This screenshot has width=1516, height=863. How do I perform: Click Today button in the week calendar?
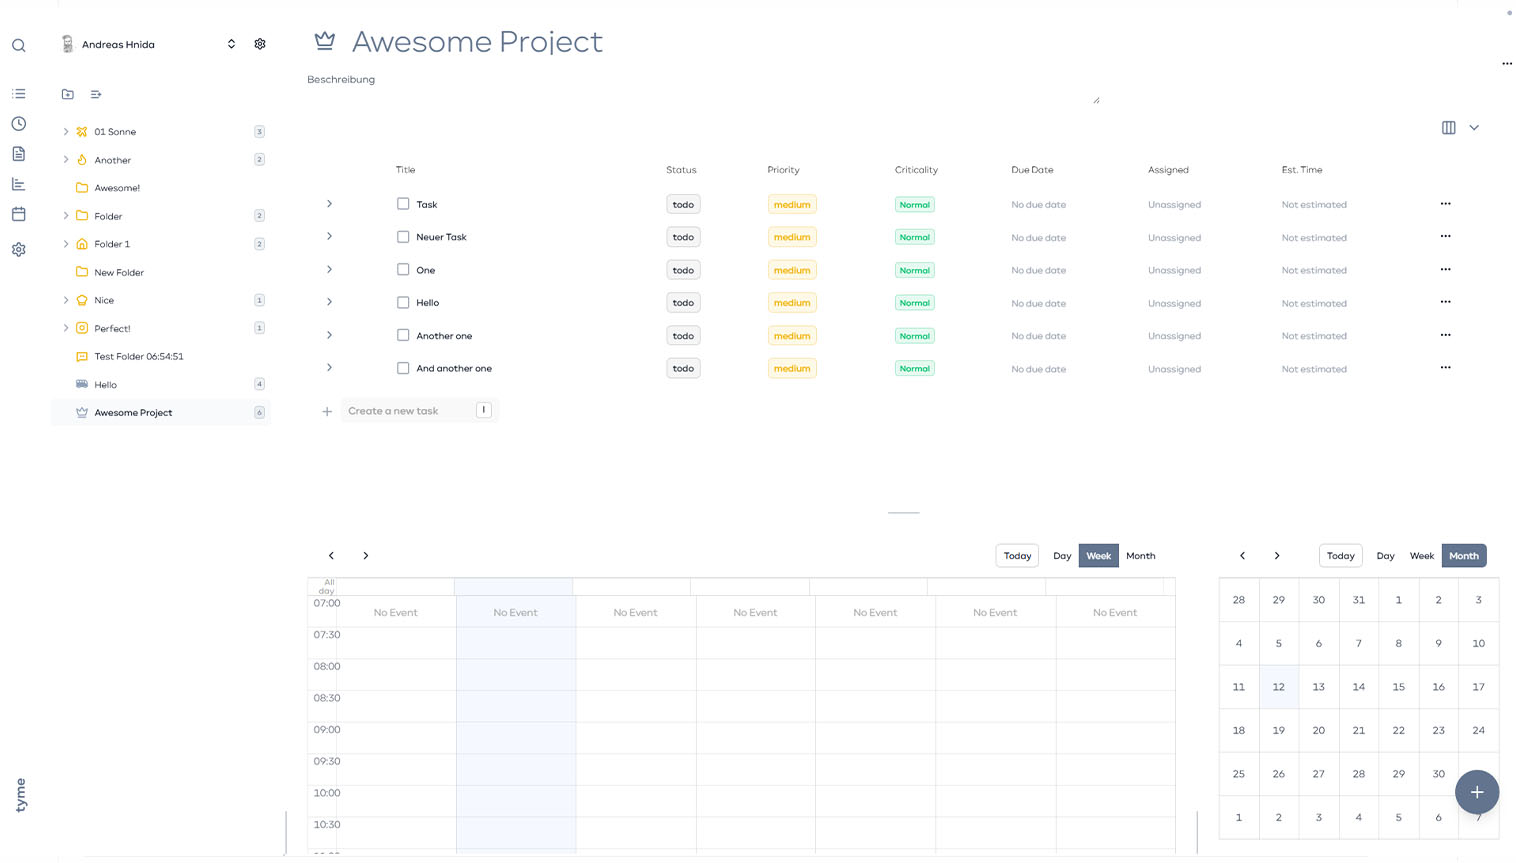coord(1017,556)
